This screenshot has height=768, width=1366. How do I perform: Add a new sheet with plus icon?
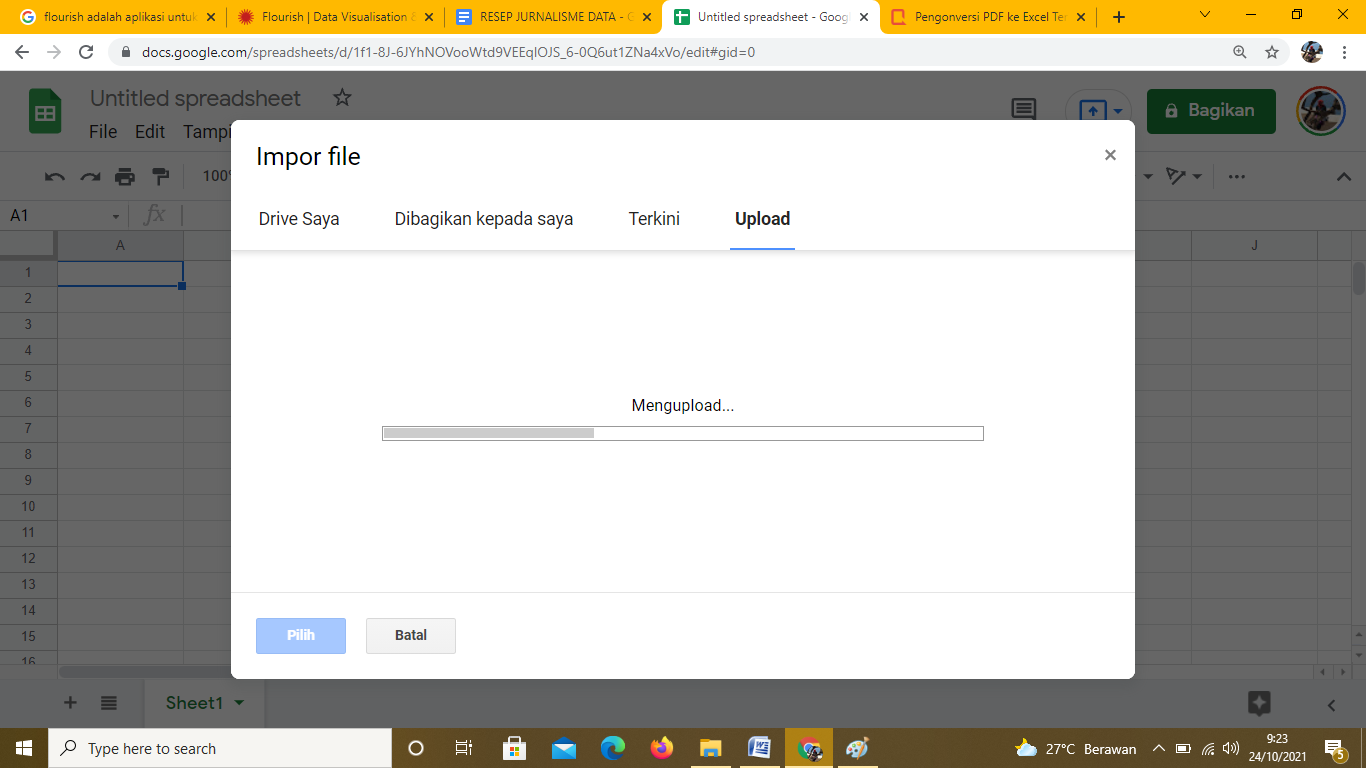pos(70,703)
